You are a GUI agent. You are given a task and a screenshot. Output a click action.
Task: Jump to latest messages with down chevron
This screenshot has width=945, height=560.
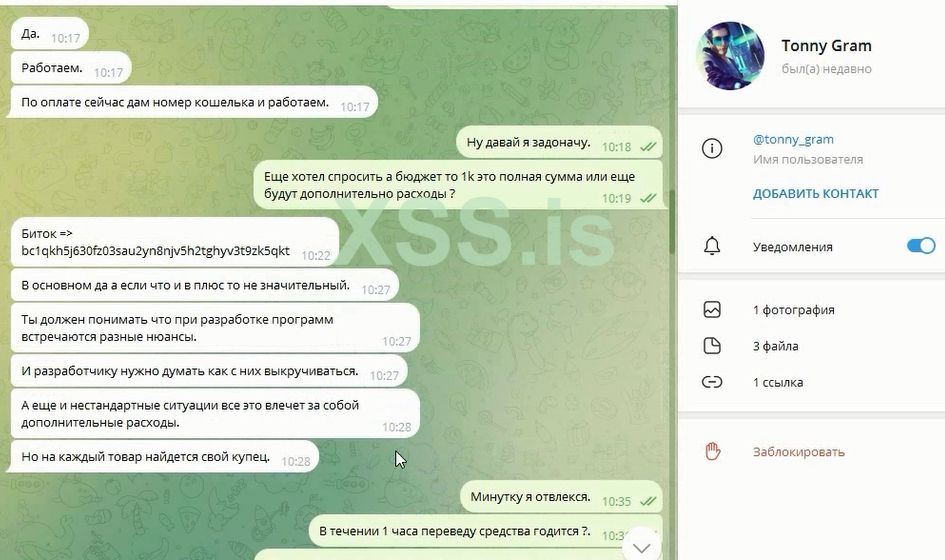[x=641, y=547]
